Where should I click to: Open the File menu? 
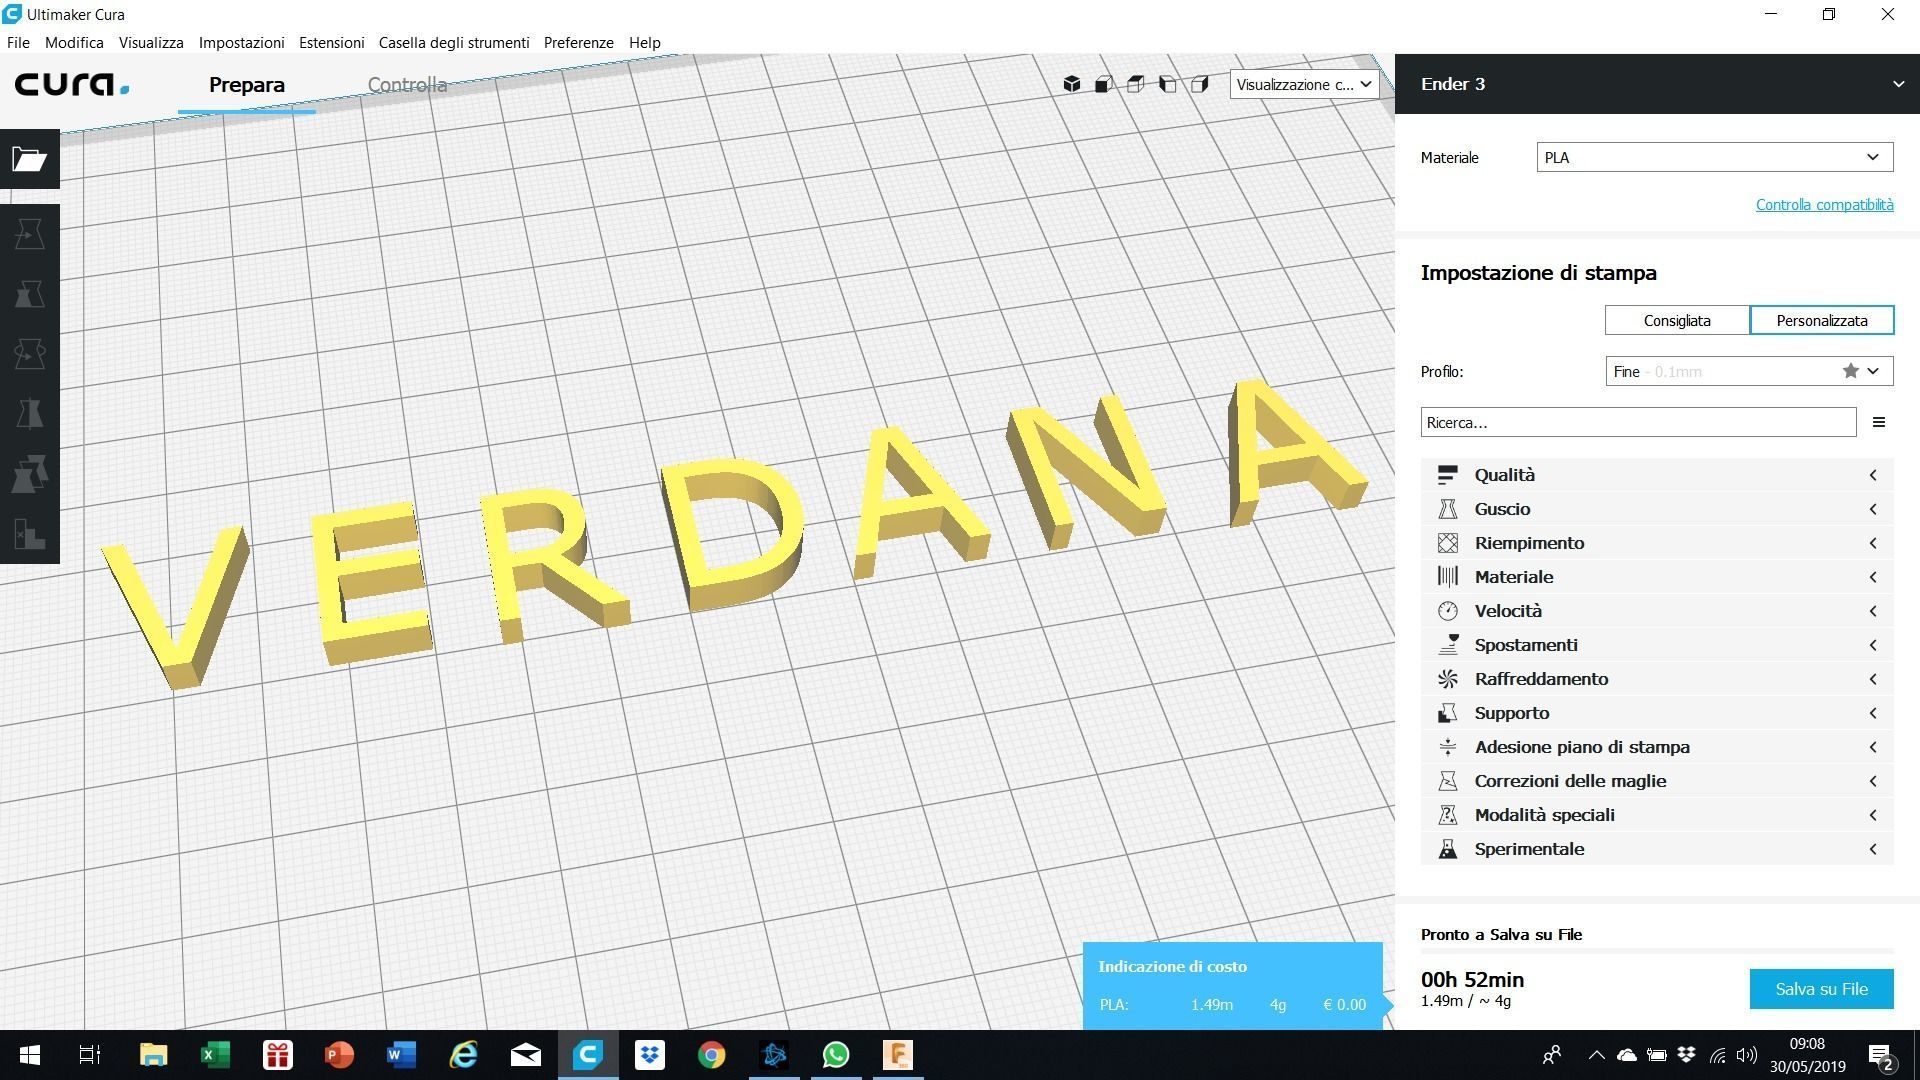click(18, 43)
